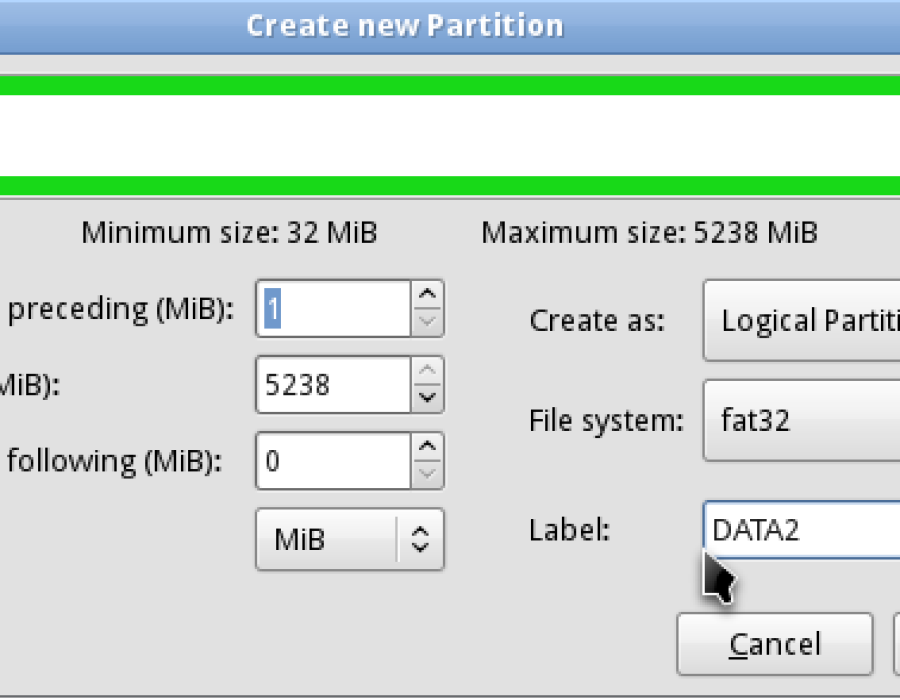Click the free space preceding input field
The width and height of the screenshot is (900, 700).
tap(334, 309)
